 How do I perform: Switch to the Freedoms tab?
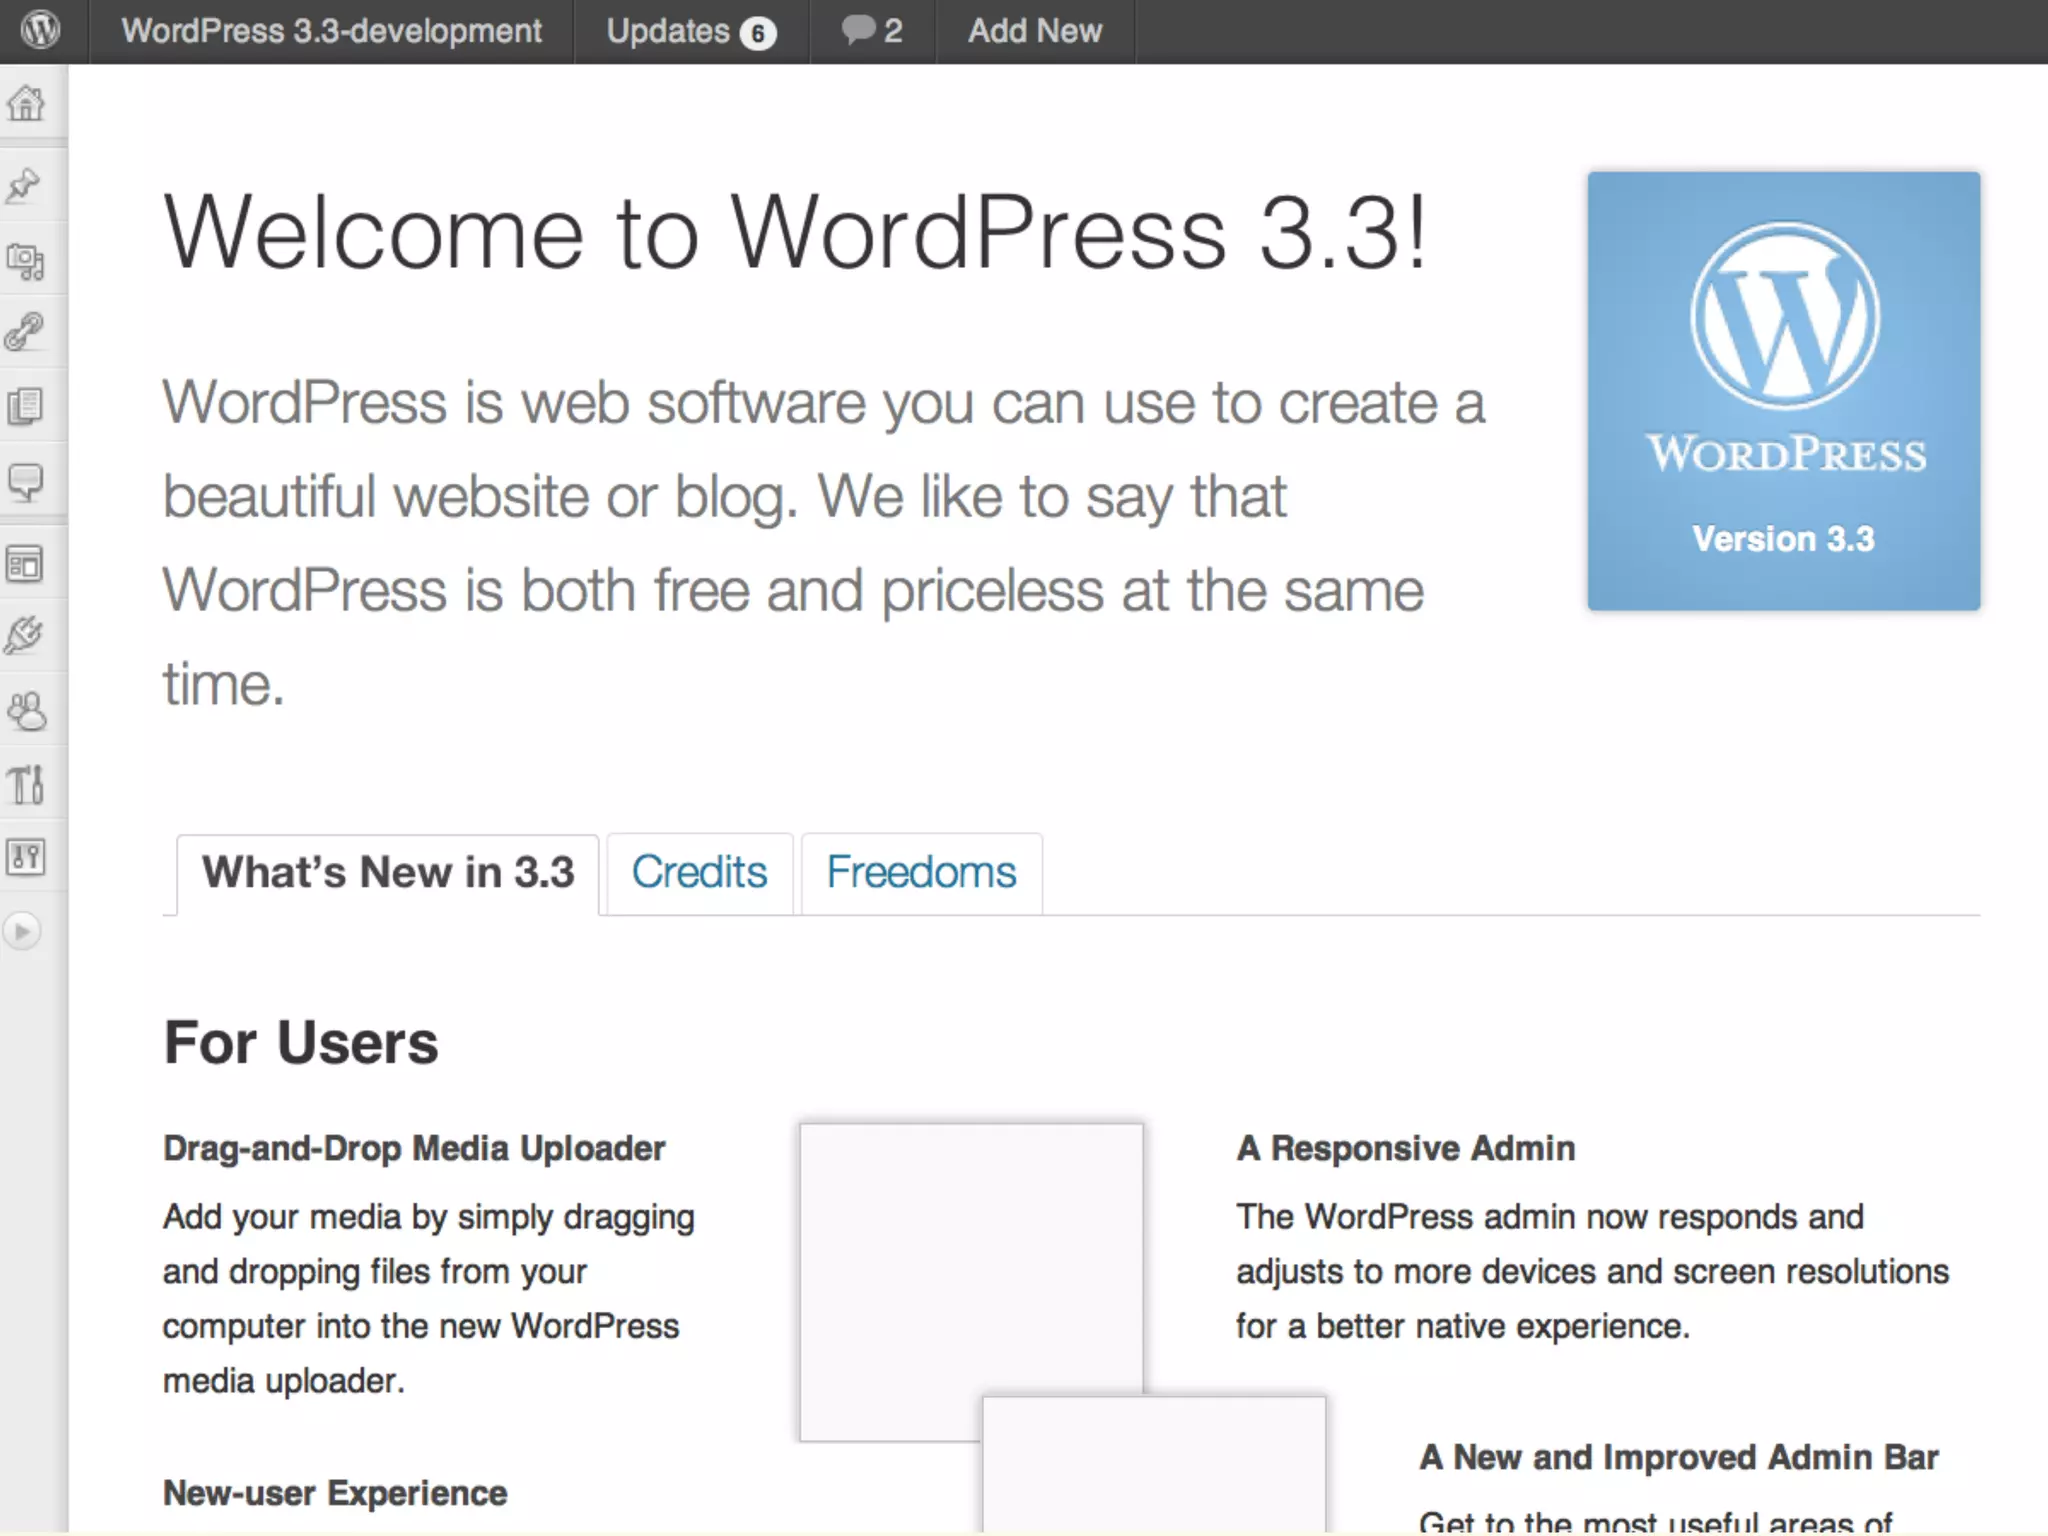click(x=921, y=872)
